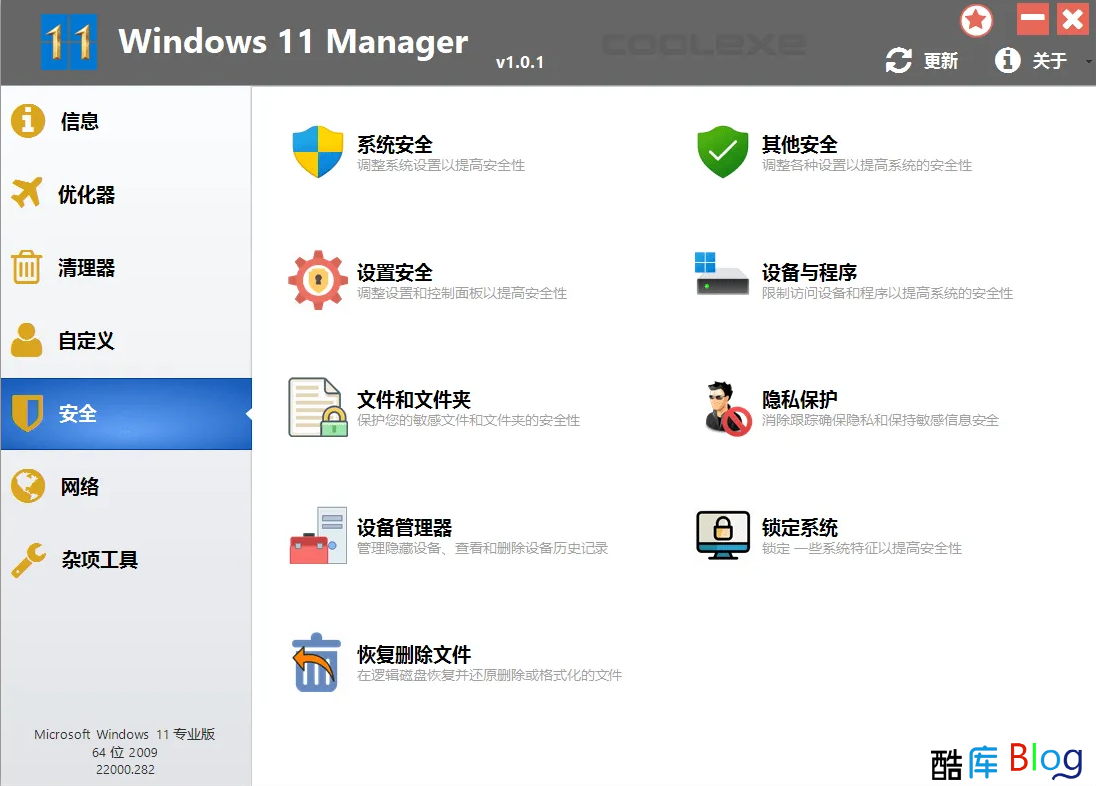Open 文件和文件夹 via locked document icon
1096x786 pixels.
pos(318,407)
